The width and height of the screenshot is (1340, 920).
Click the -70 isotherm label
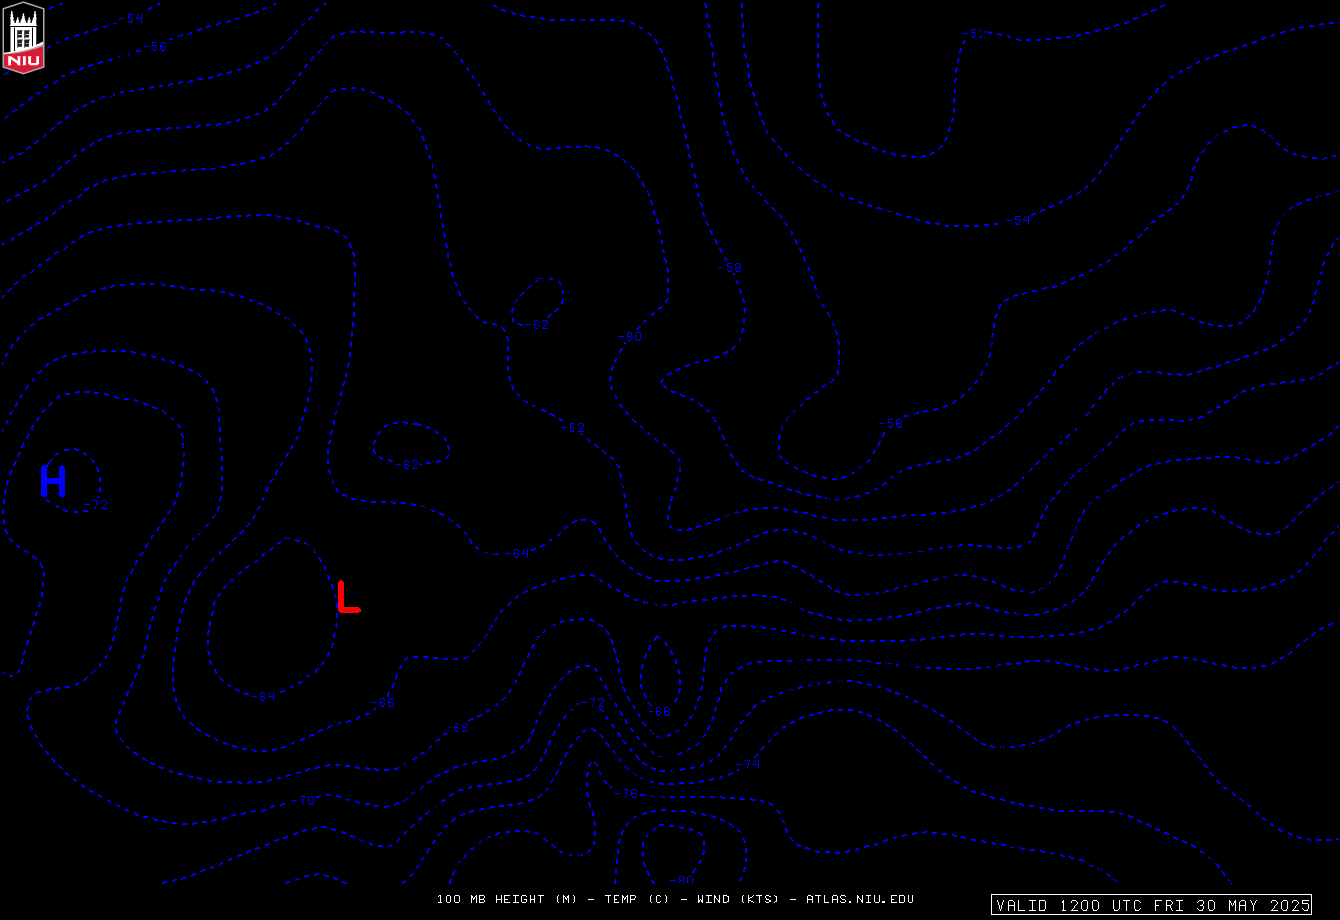point(303,801)
